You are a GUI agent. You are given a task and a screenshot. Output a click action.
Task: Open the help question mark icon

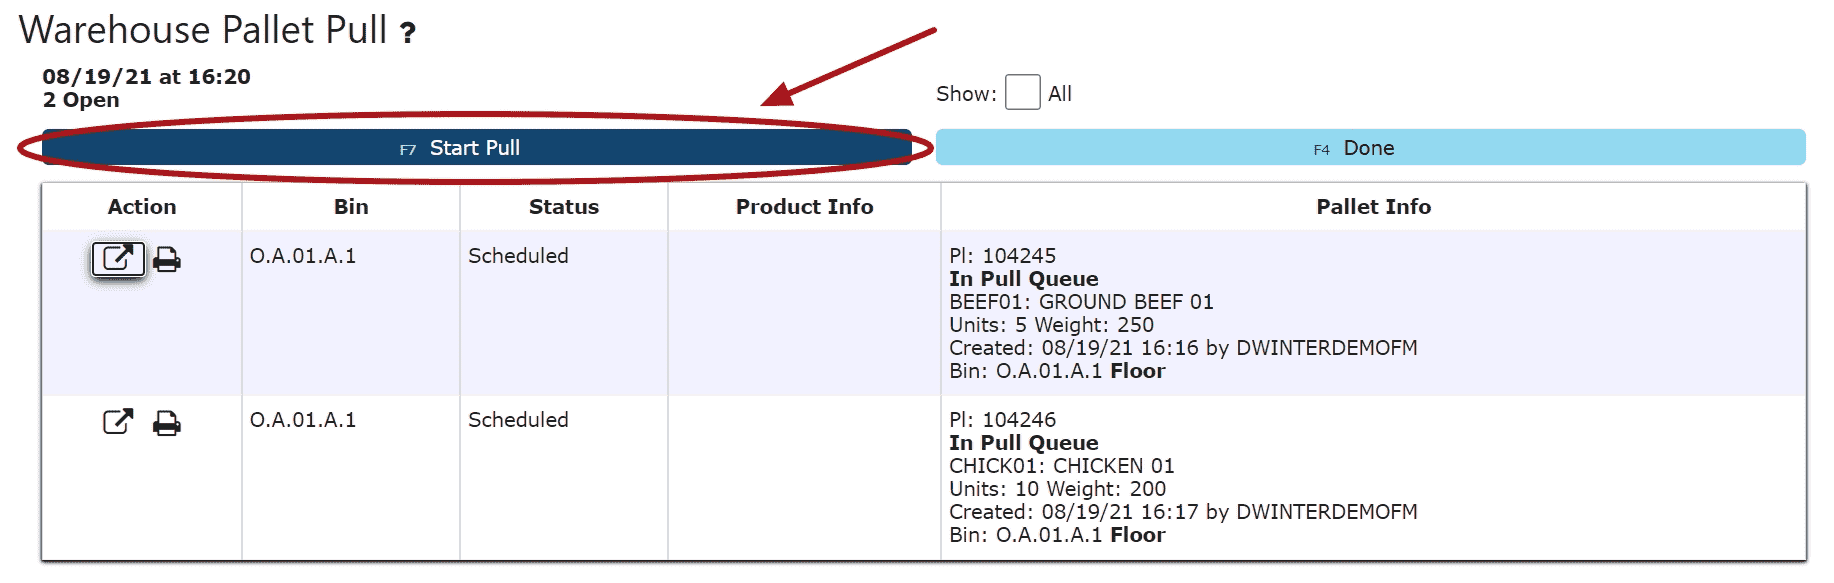coord(408,33)
